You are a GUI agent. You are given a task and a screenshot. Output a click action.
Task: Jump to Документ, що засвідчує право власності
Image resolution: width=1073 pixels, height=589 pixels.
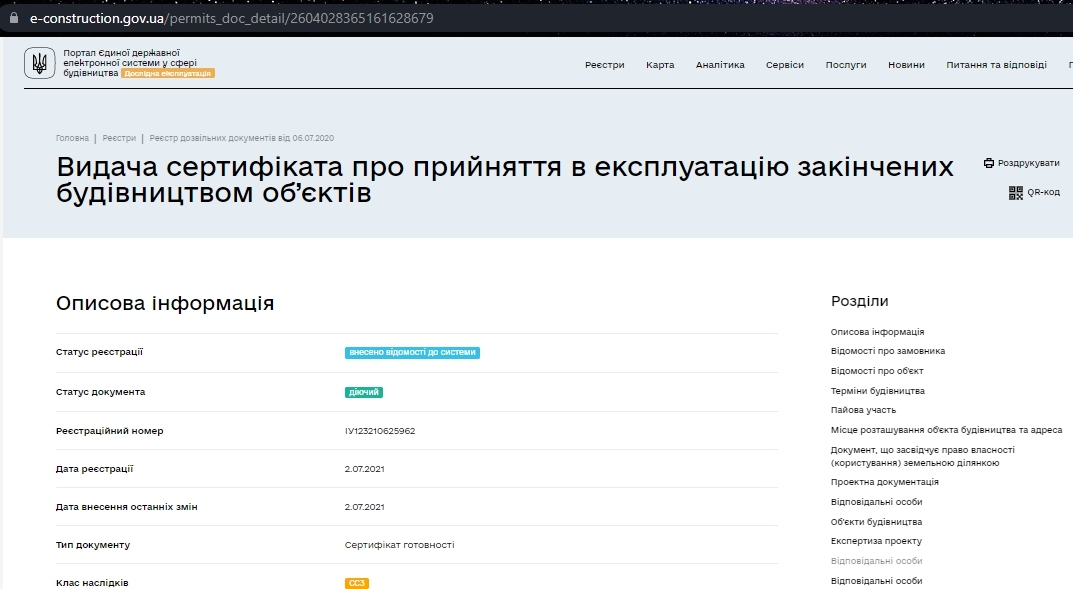point(922,456)
